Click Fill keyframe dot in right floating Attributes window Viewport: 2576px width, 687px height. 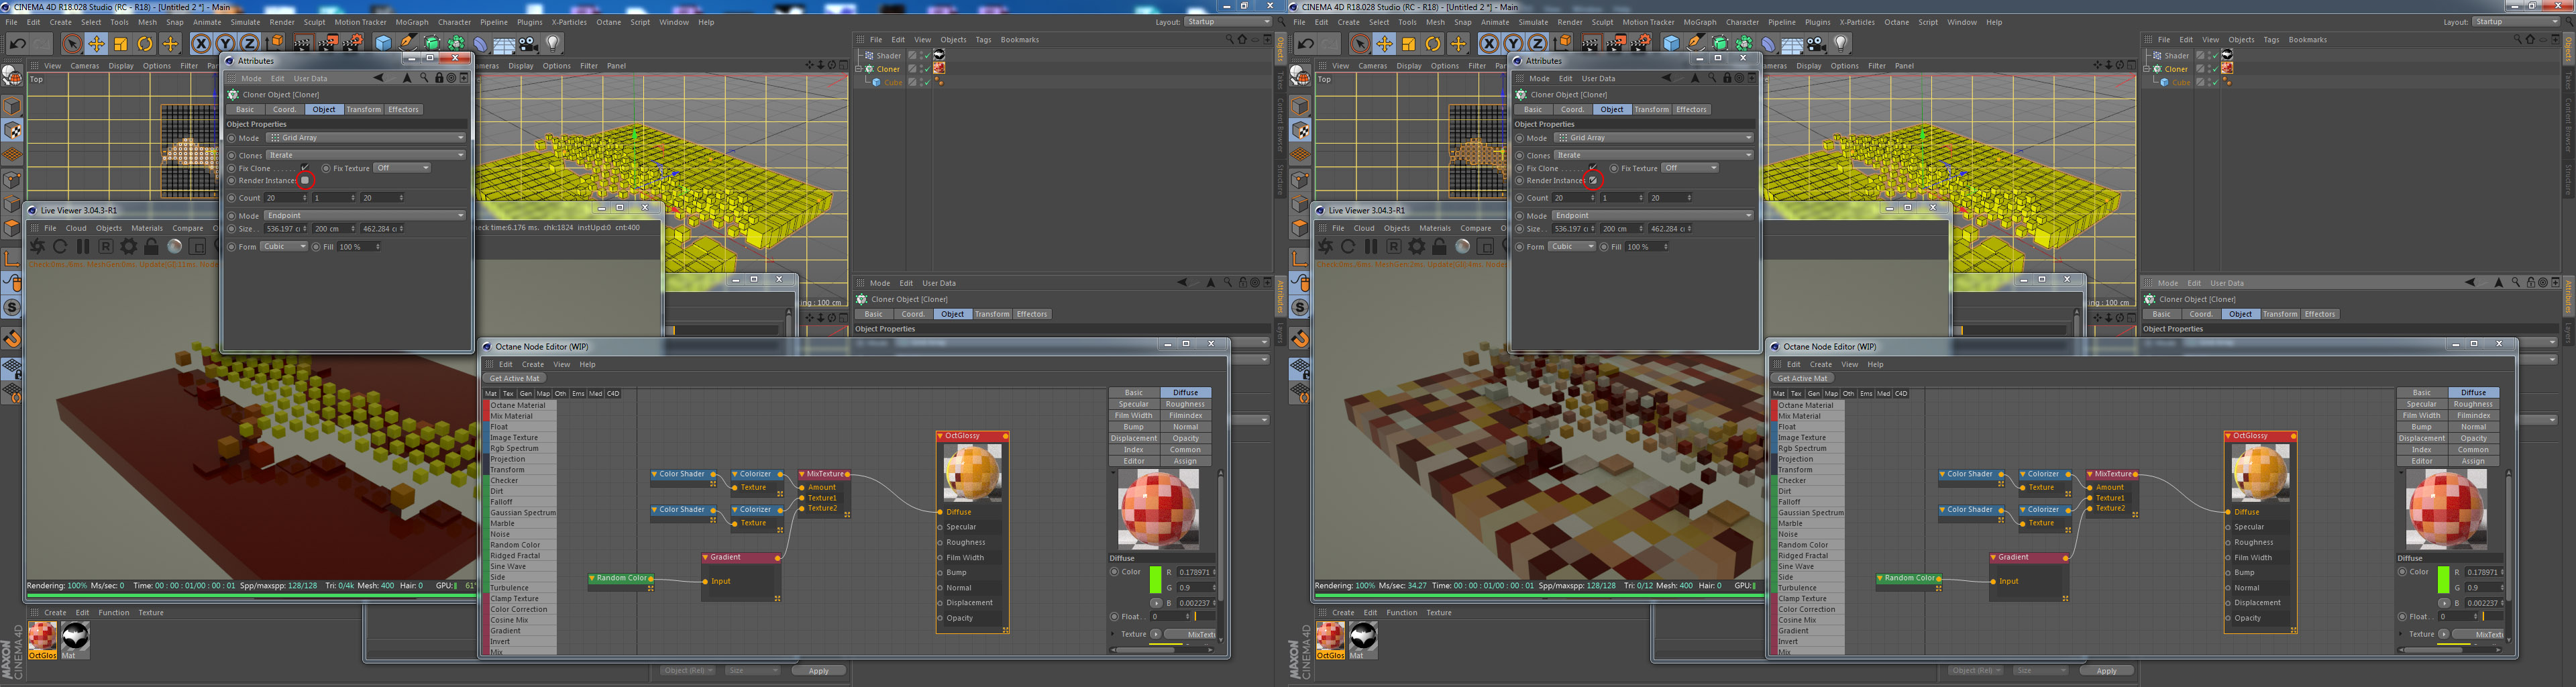(x=1604, y=246)
